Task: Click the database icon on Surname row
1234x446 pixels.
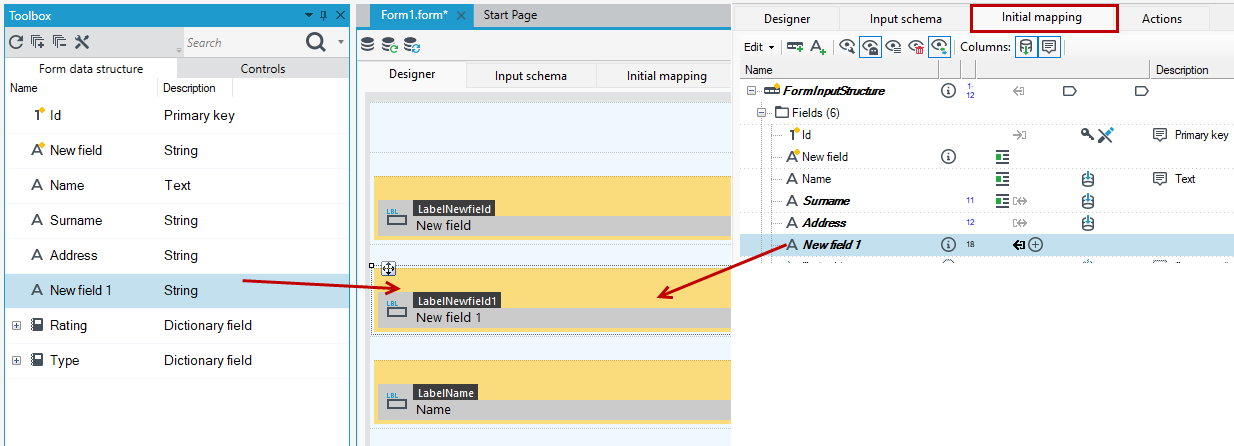Action: click(1087, 201)
